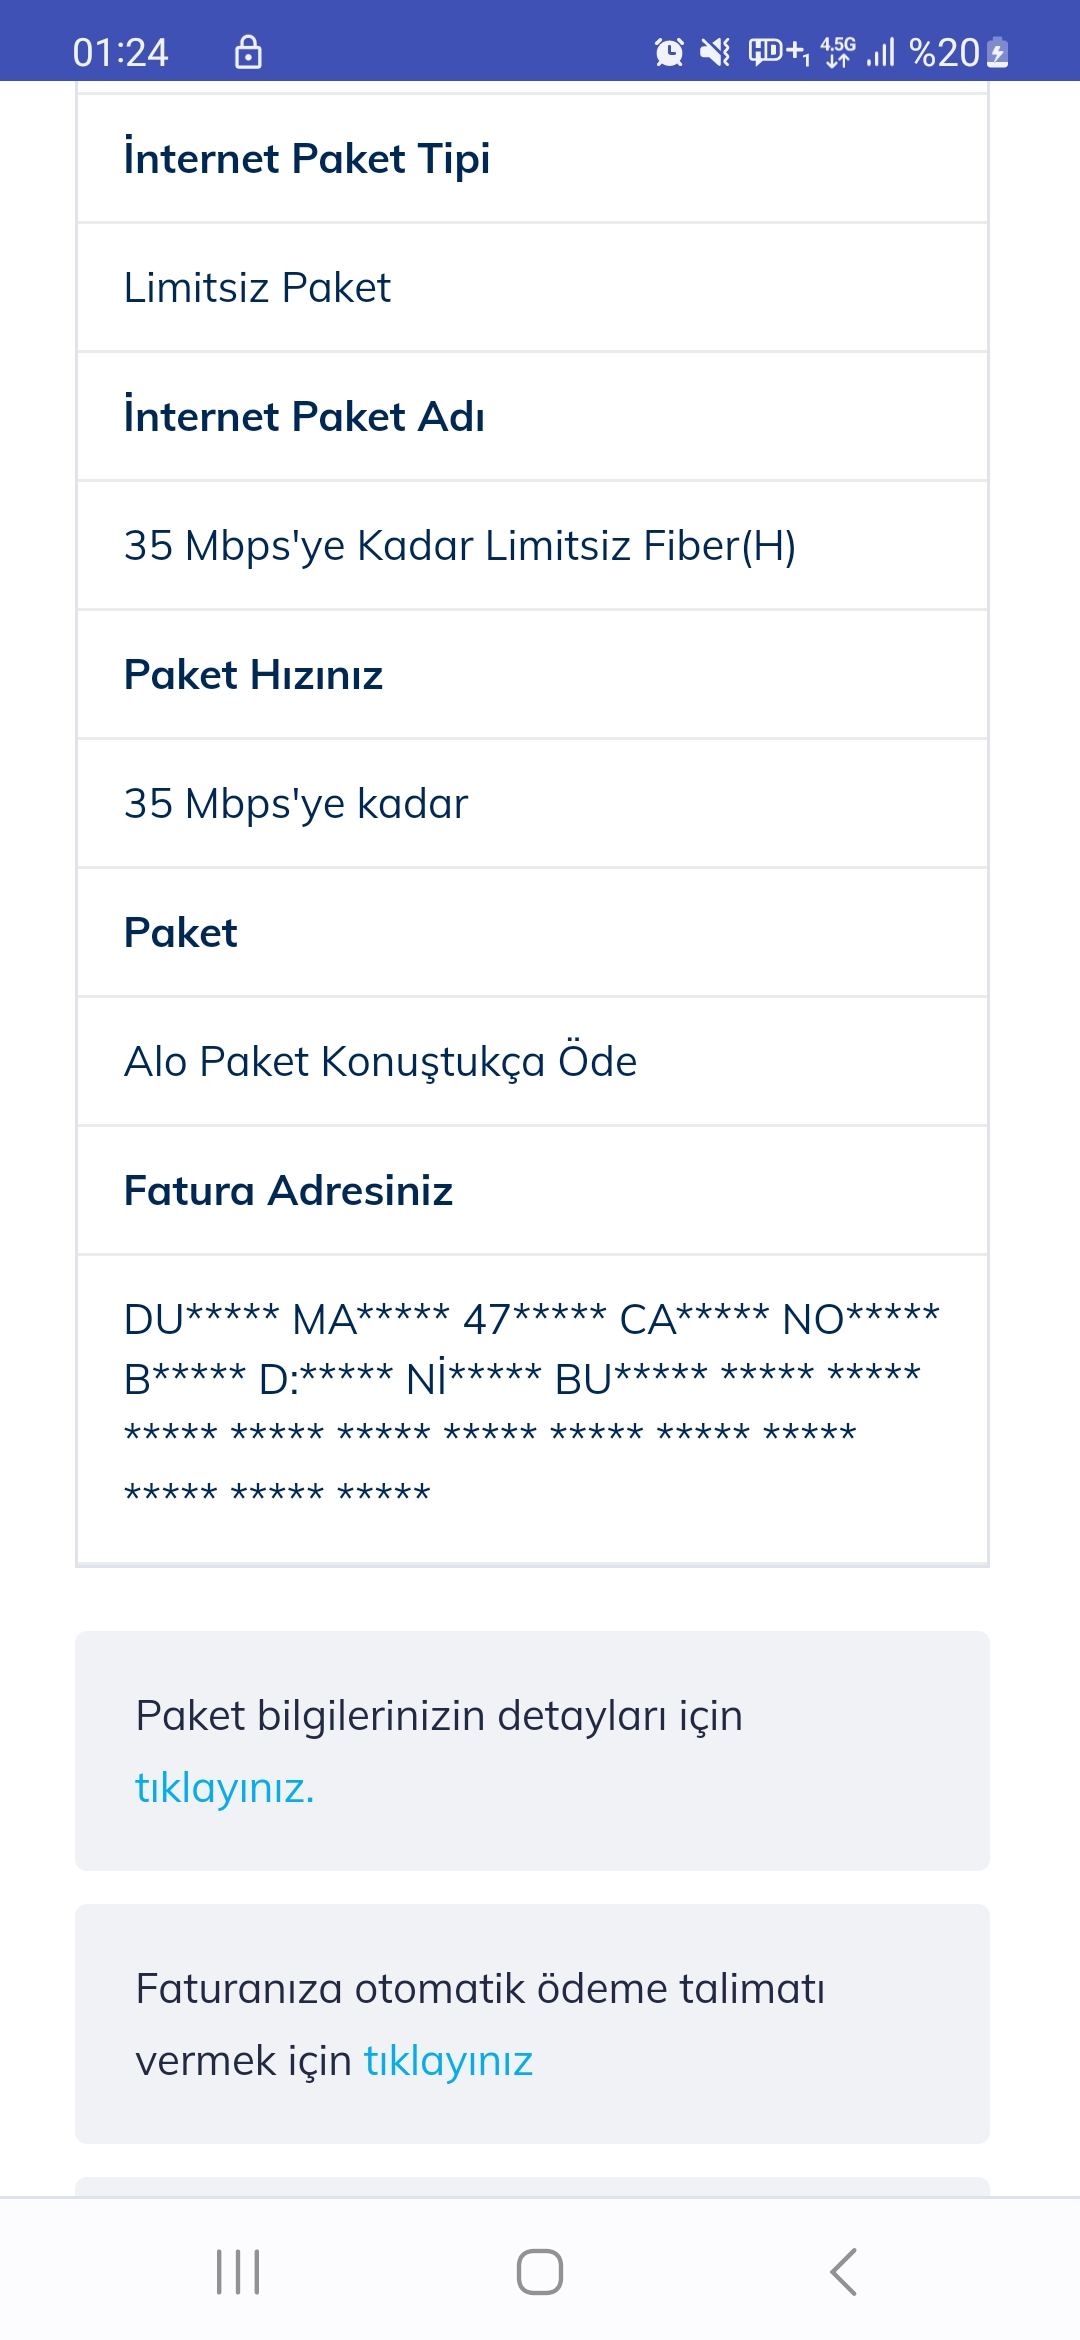Tap '35 Mbps'ye Kadar Limitsiz Fiber(H)' row

(532, 545)
